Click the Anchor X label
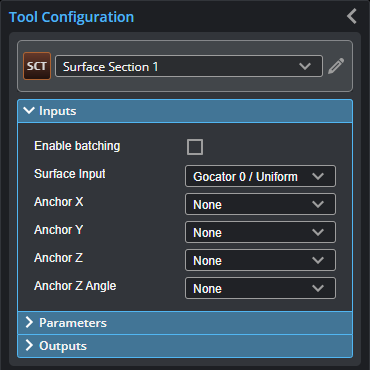Viewport: 370px width, 370px height. pyautogui.click(x=59, y=202)
